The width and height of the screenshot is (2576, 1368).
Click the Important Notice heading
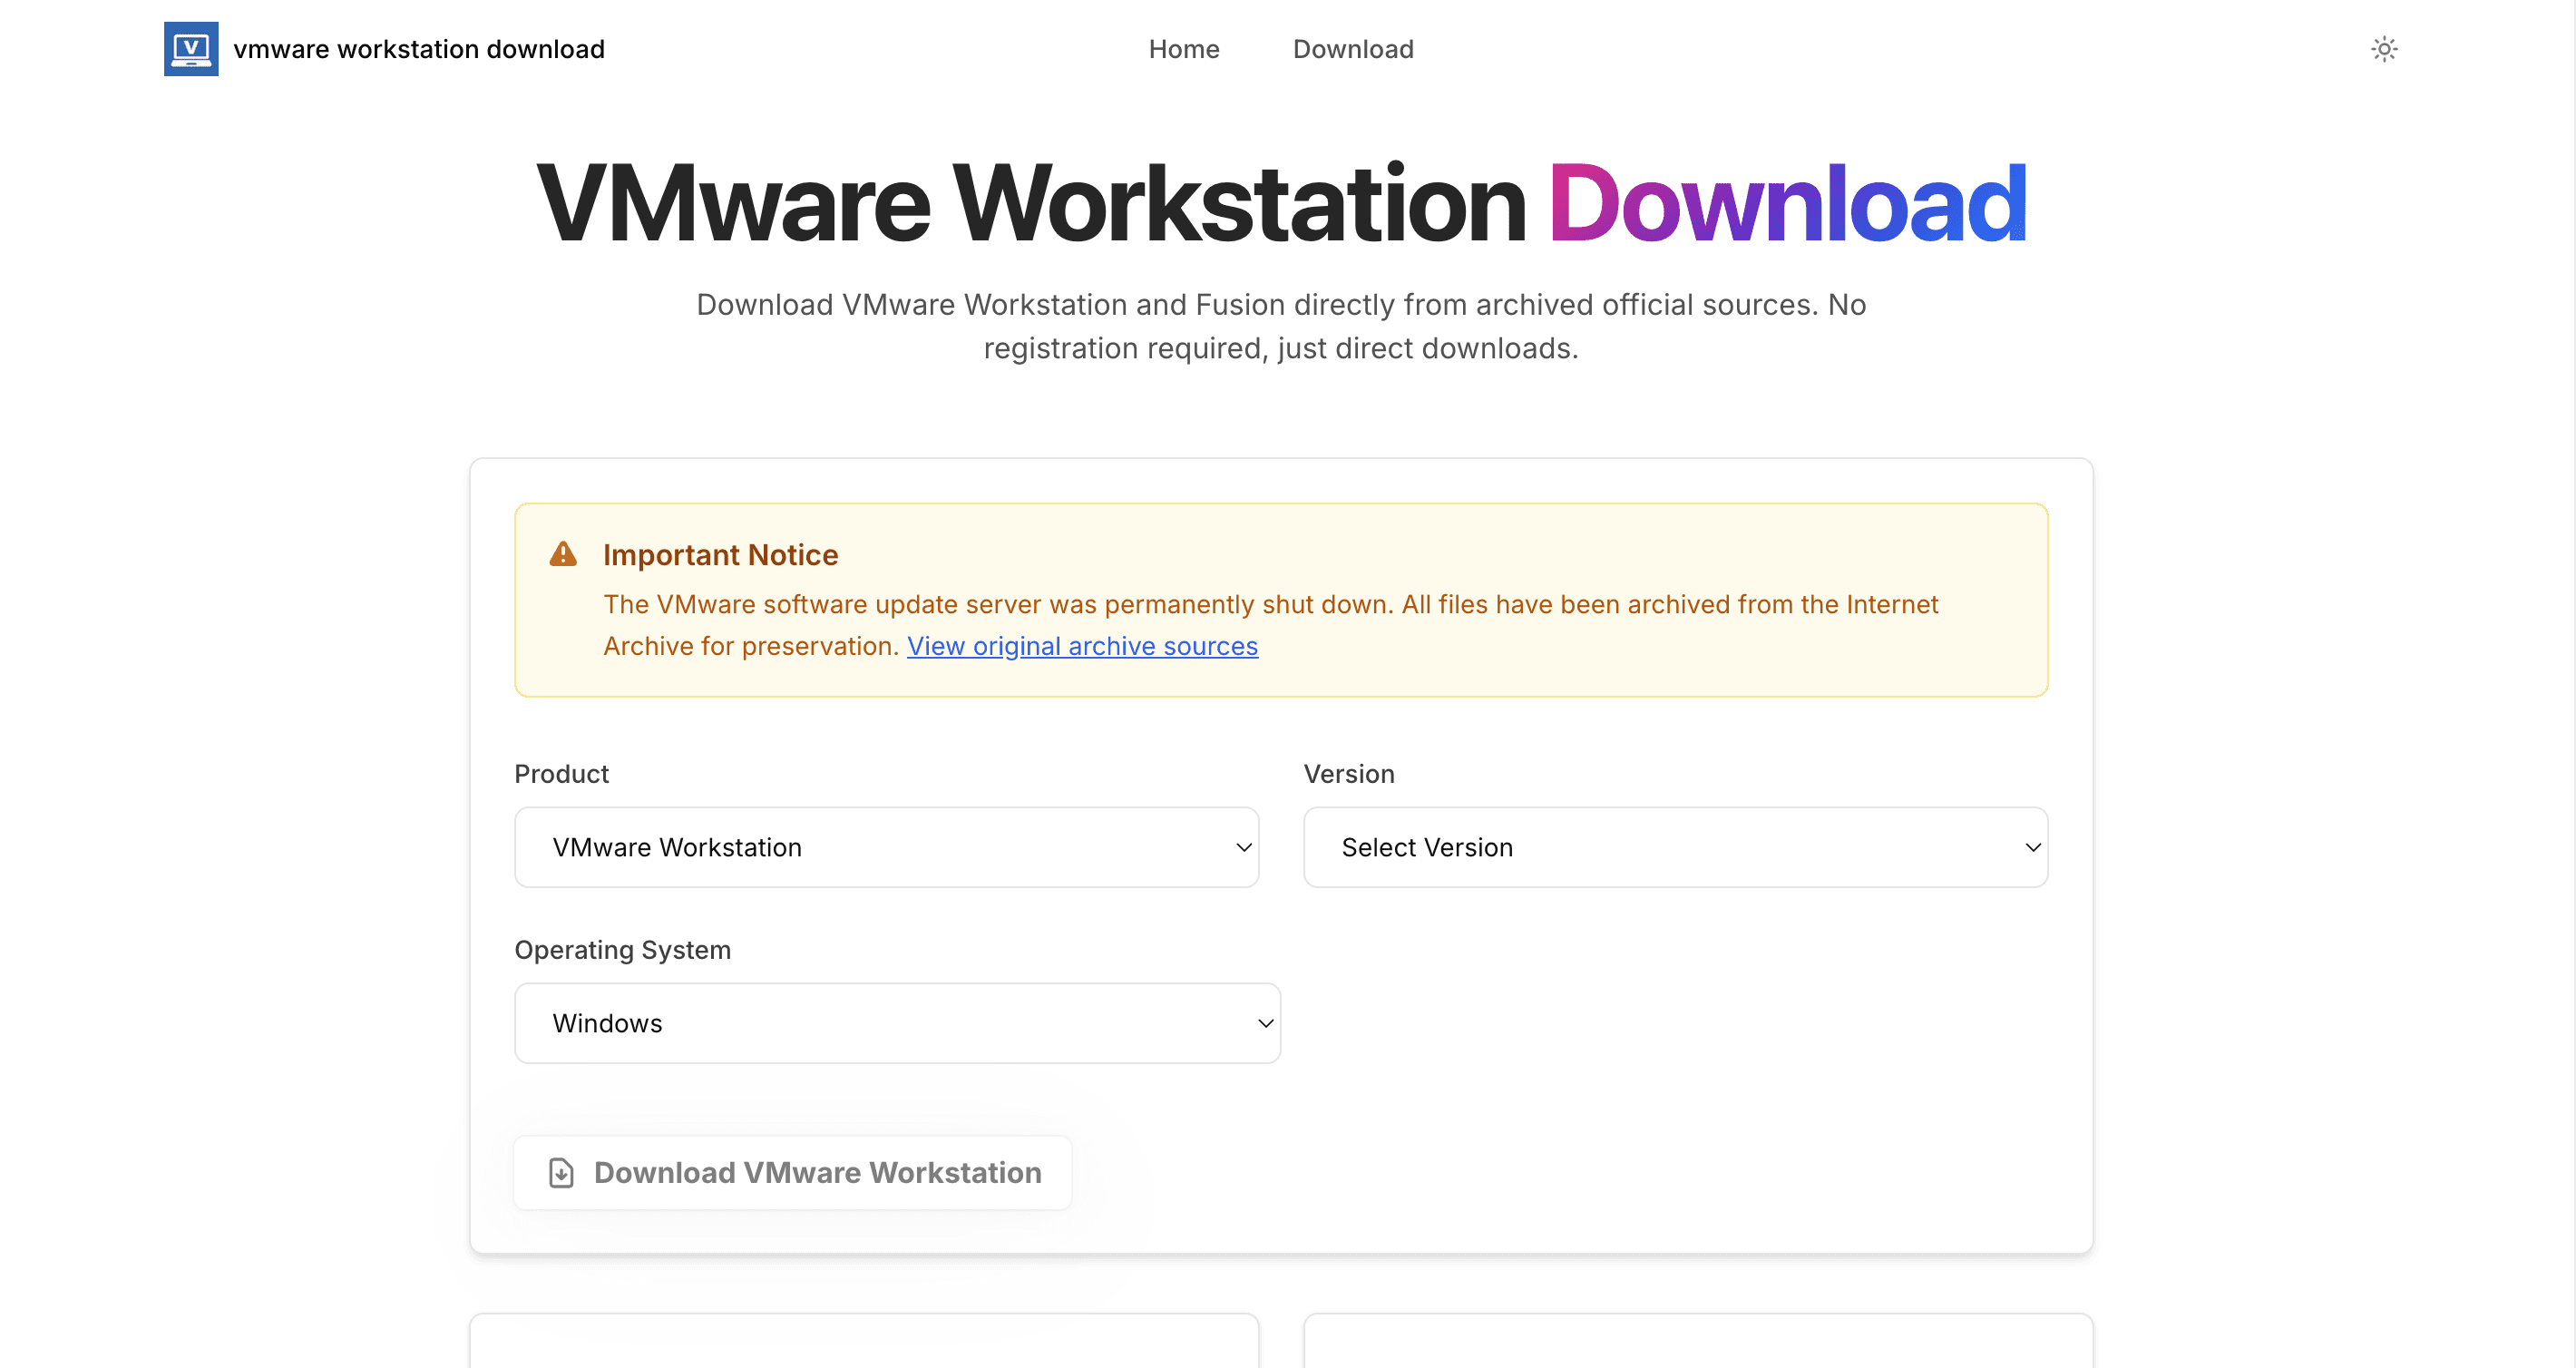[x=720, y=555]
